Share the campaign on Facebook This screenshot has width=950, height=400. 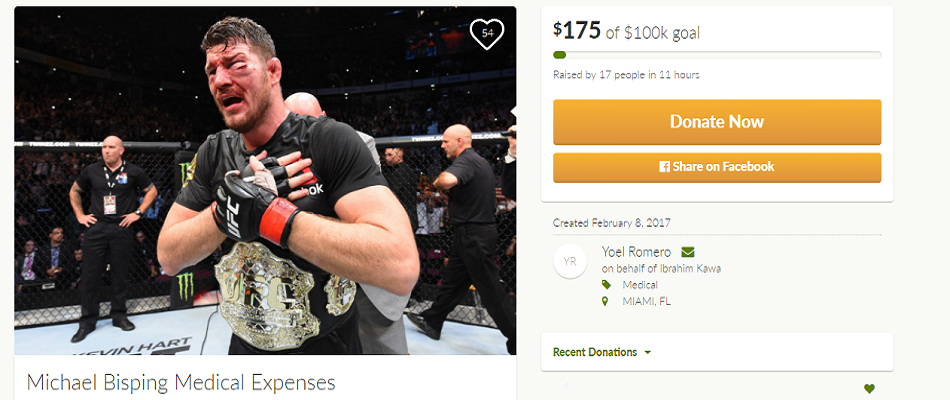coord(717,167)
